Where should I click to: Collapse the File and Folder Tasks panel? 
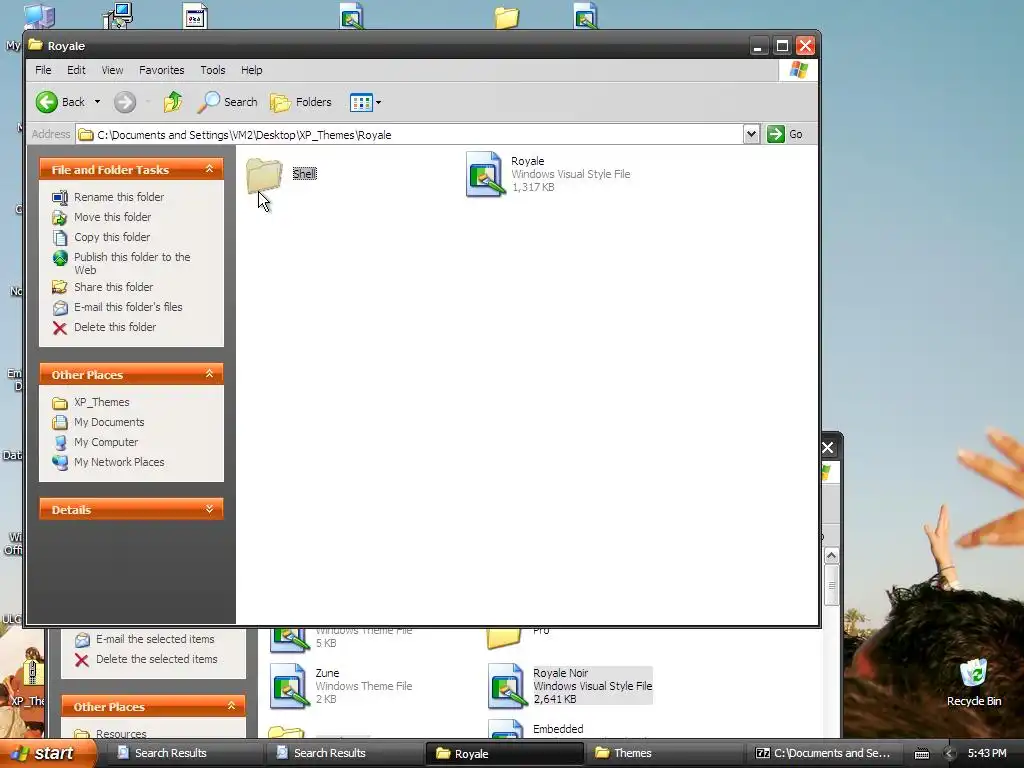210,169
